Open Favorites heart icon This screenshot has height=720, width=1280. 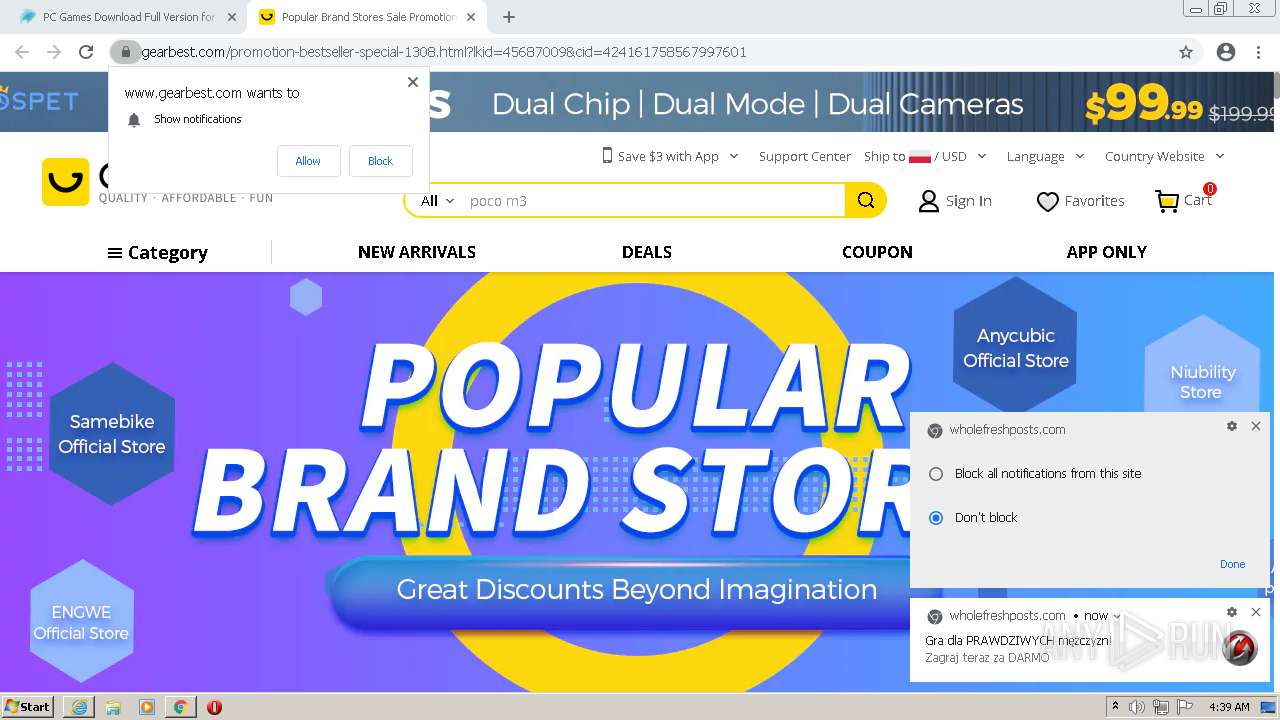point(1047,201)
